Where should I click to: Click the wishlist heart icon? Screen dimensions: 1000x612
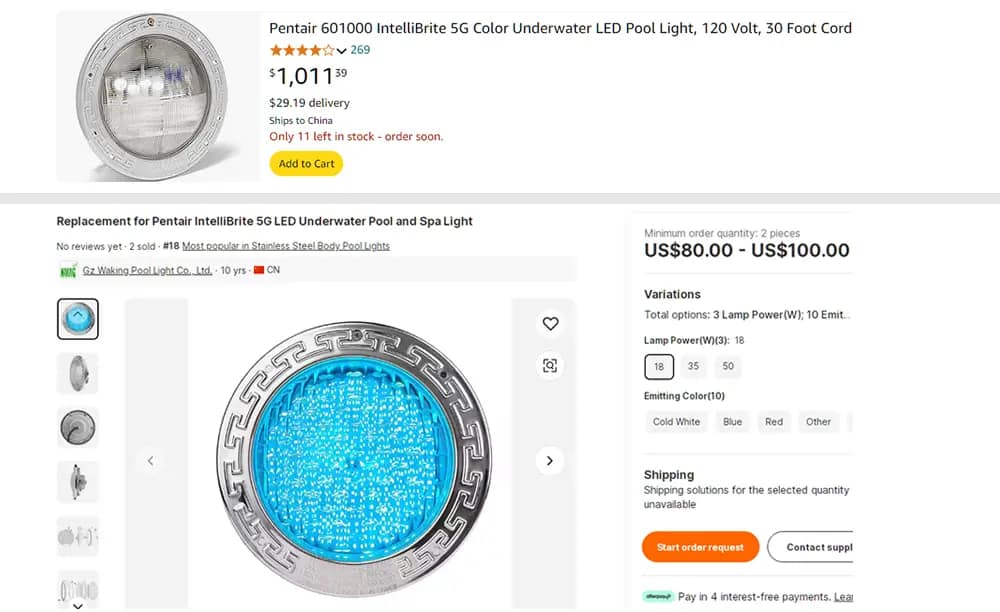pyautogui.click(x=550, y=323)
